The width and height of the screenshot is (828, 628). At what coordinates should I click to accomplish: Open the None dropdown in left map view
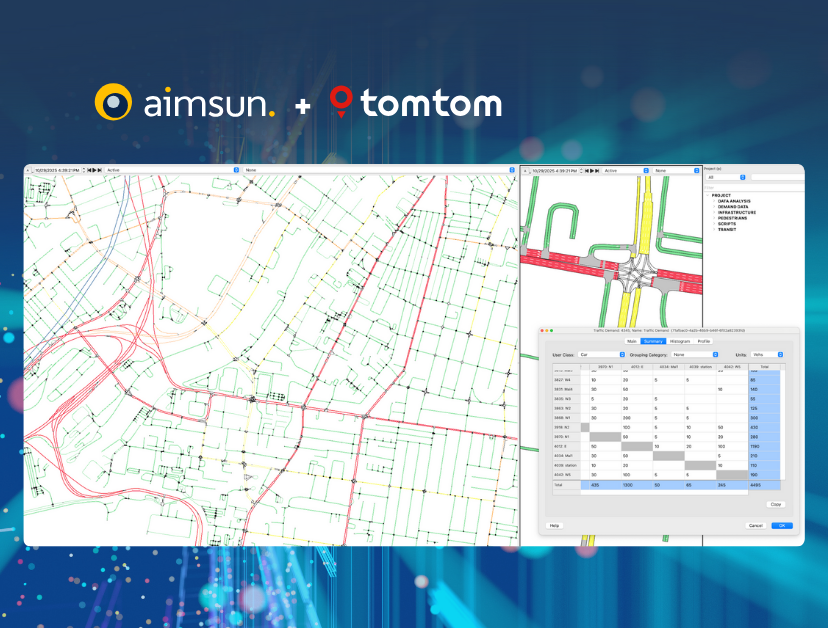(379, 170)
